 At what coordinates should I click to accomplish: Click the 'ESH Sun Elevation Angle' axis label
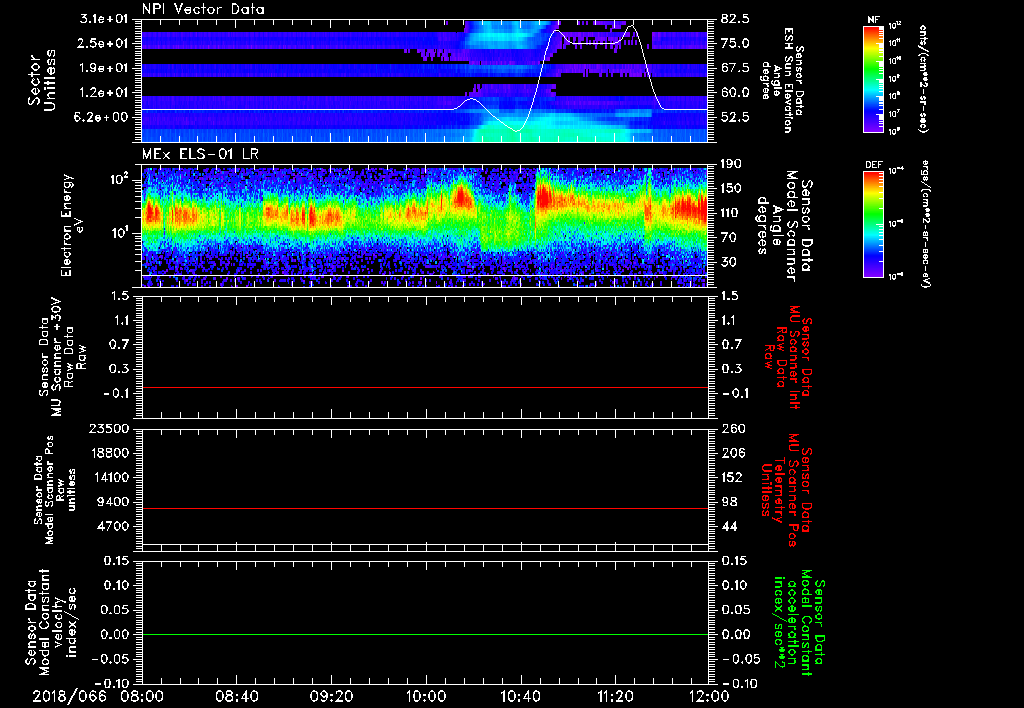pos(790,80)
